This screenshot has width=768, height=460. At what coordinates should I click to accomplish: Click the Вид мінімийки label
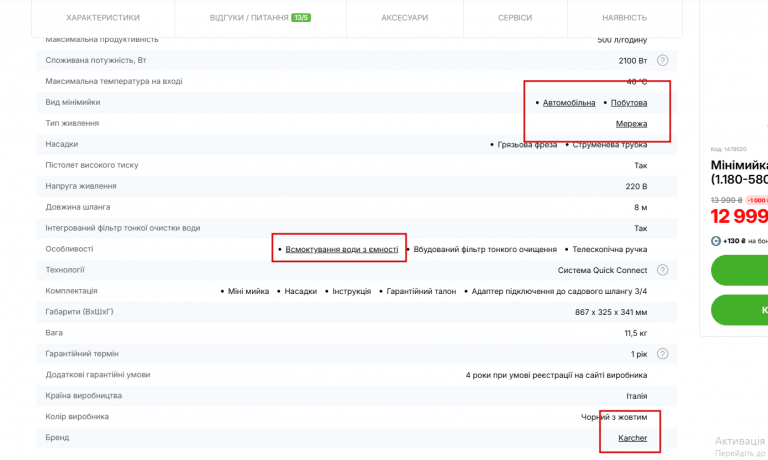click(x=72, y=102)
